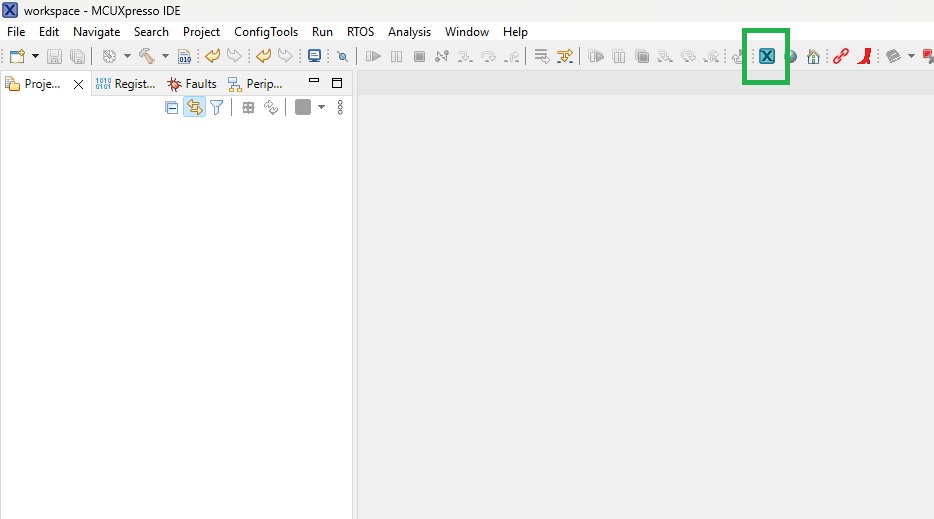
Task: Open dropdown arrow beside the New icon
Action: 35,57
